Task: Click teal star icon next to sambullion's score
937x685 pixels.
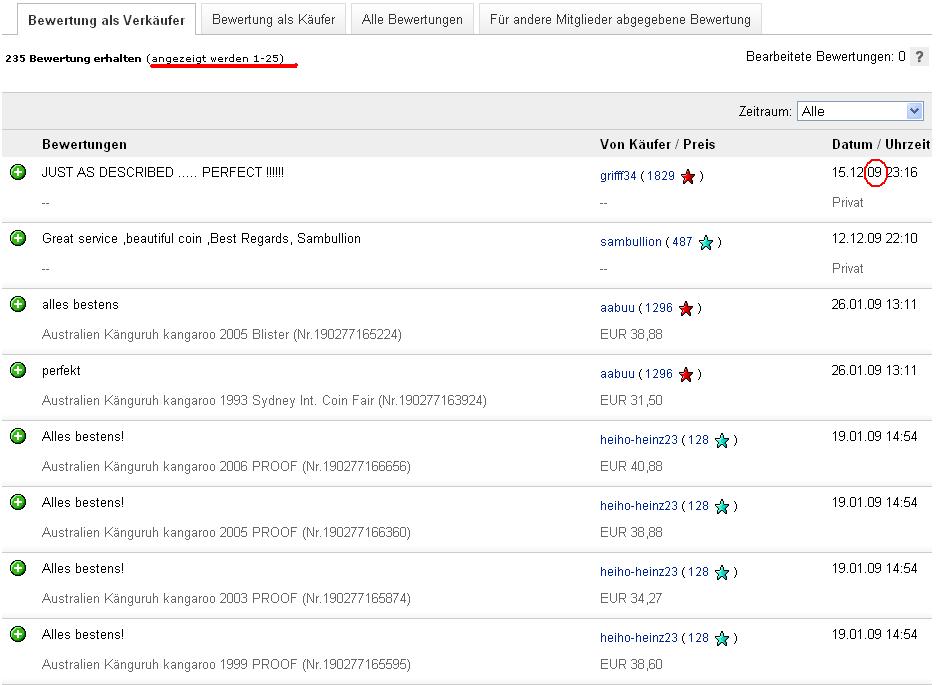Action: tap(706, 243)
